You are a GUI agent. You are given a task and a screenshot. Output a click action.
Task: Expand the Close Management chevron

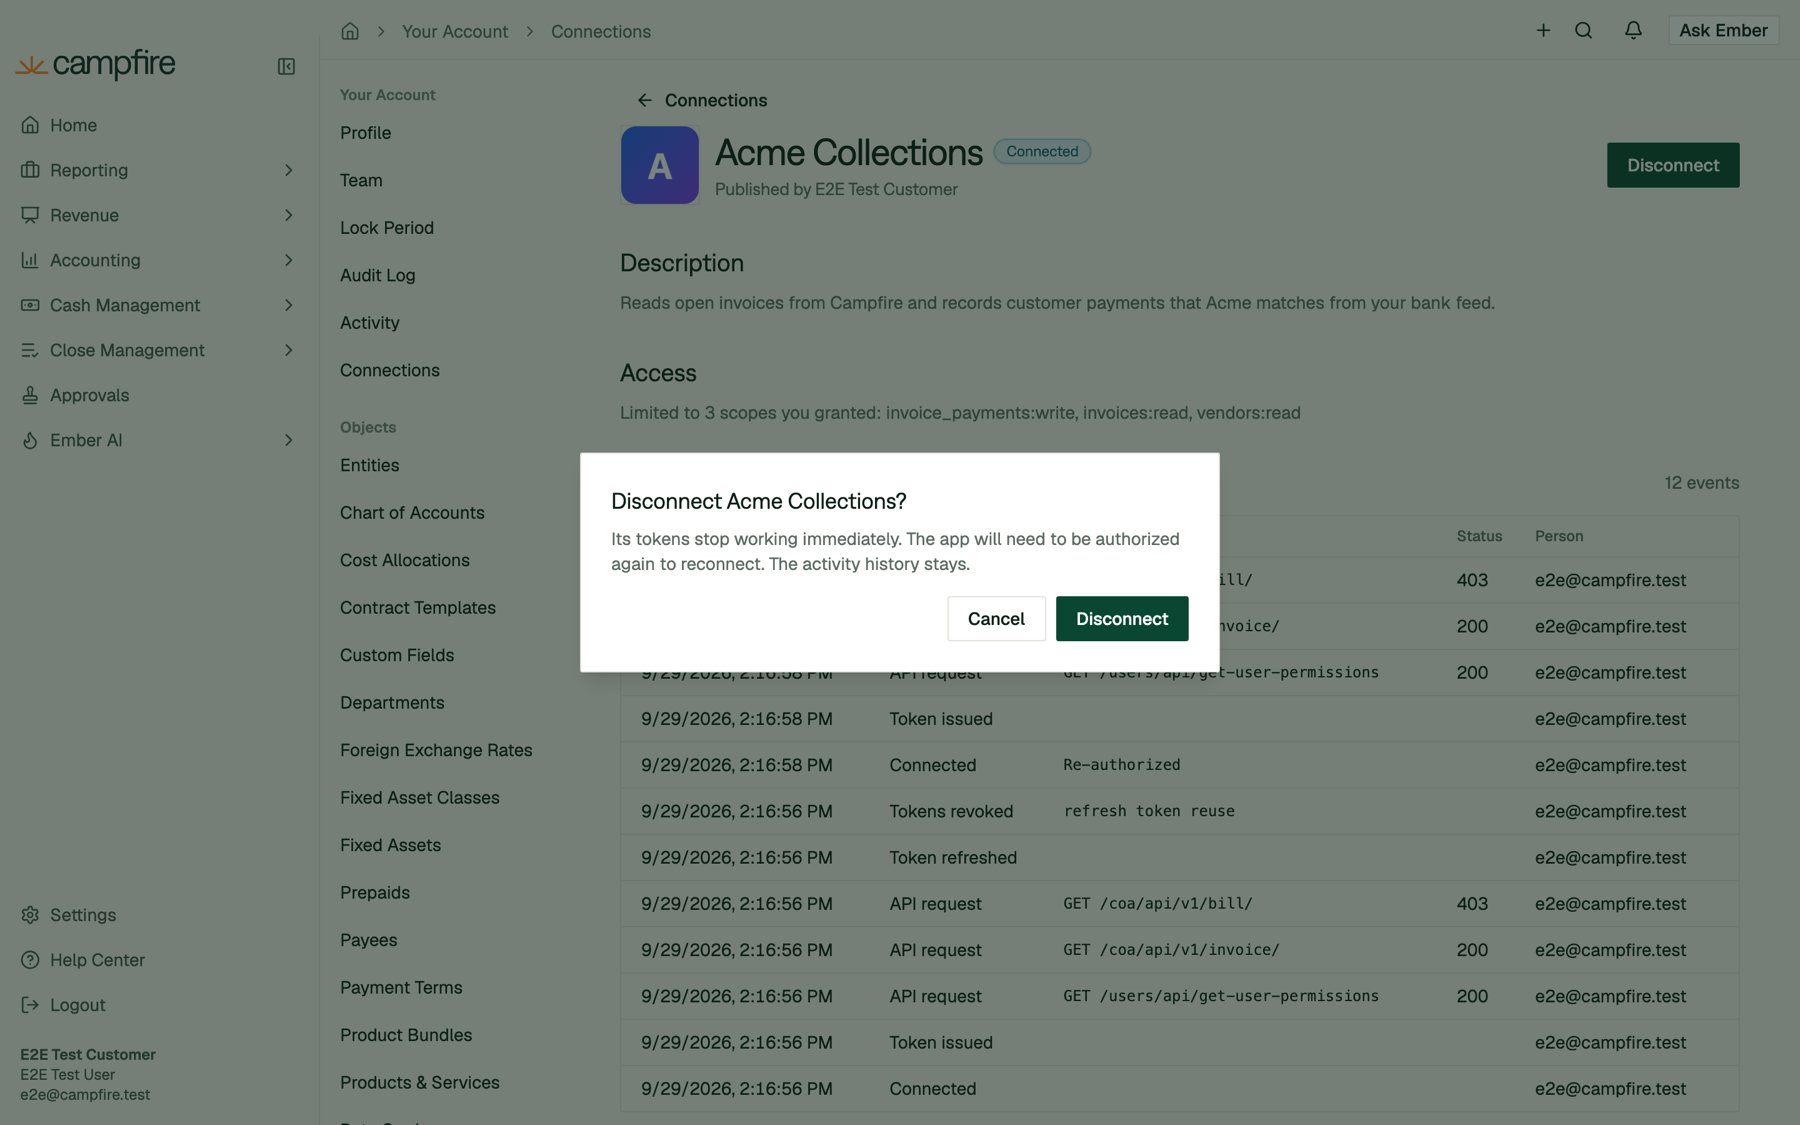[x=288, y=350]
